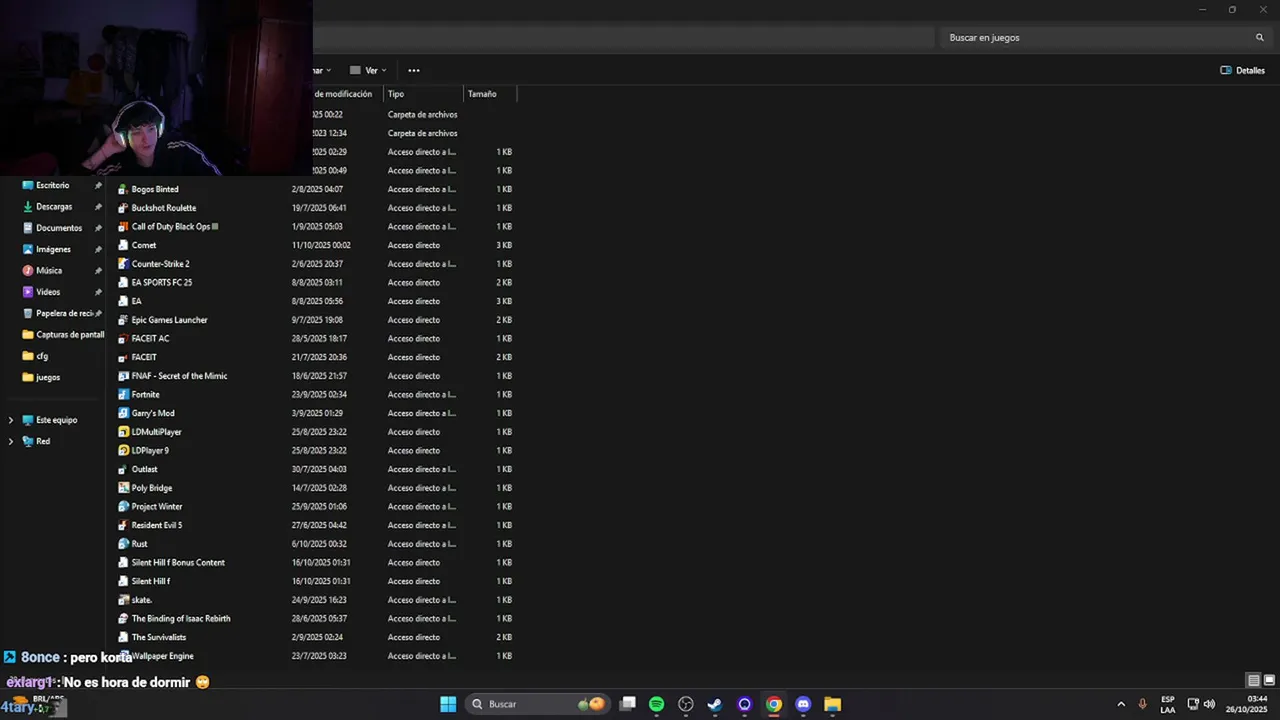The width and height of the screenshot is (1280, 720).
Task: Open Google Chrome from the taskbar
Action: click(774, 704)
